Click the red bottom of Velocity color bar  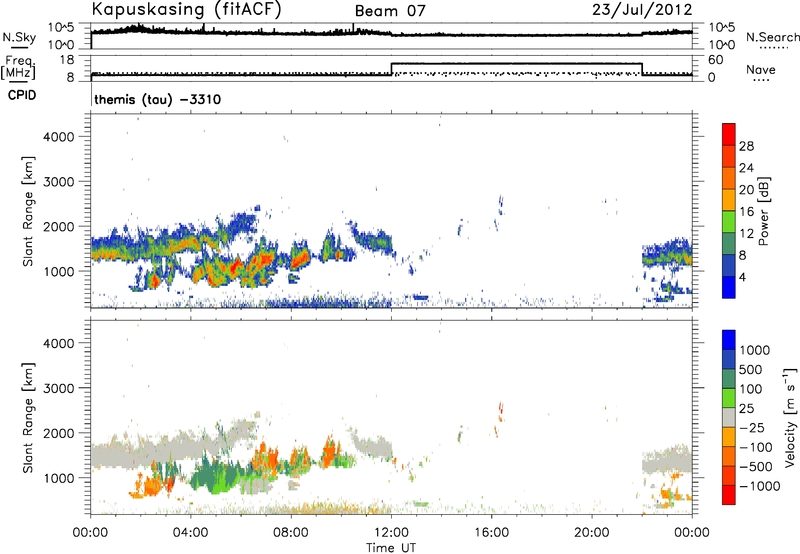pos(729,495)
